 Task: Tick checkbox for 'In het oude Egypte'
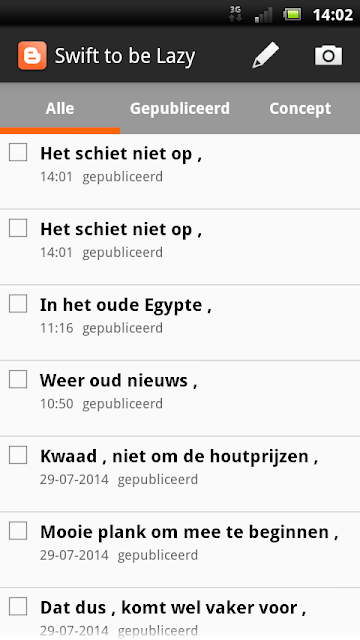[x=18, y=304]
